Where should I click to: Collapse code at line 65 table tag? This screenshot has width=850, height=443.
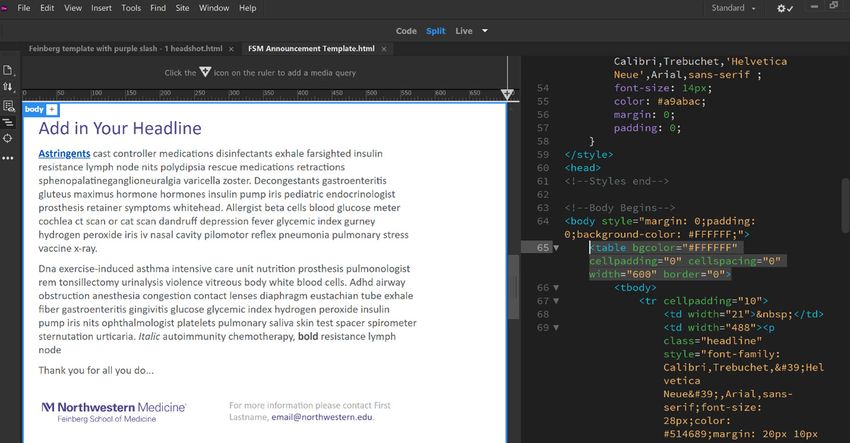pos(556,248)
